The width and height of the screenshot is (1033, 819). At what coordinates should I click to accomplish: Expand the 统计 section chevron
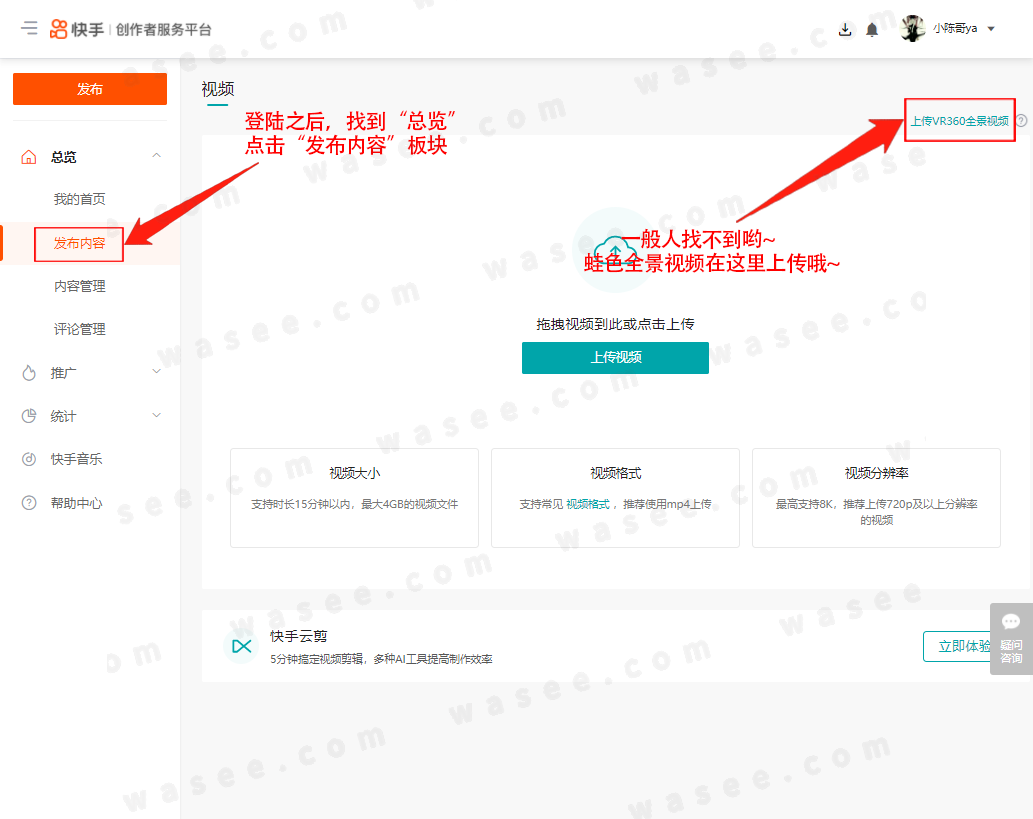click(156, 415)
